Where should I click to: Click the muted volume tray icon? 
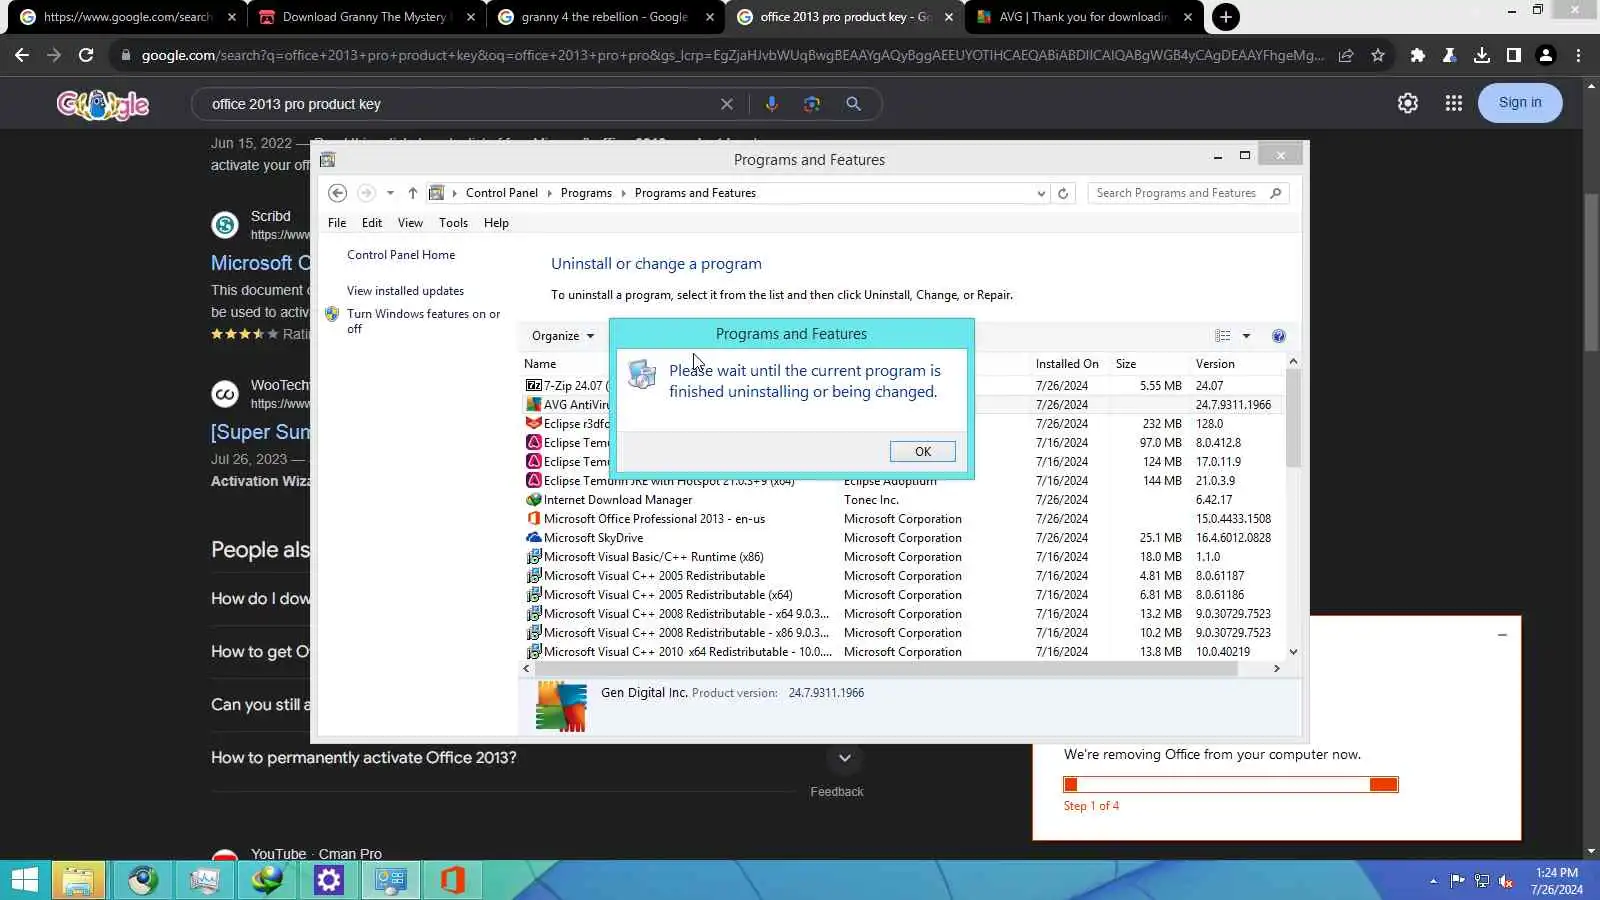tap(1506, 881)
